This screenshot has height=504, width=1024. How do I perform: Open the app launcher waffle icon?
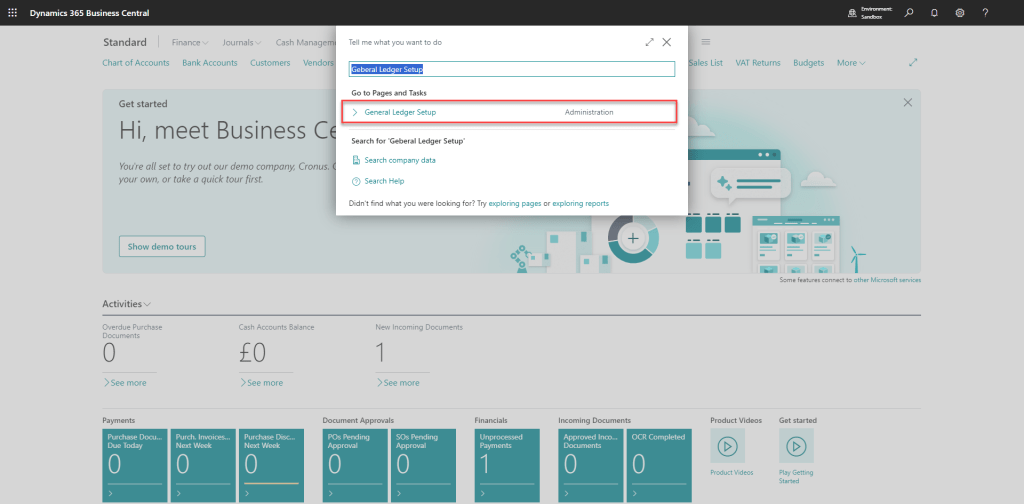click(12, 12)
